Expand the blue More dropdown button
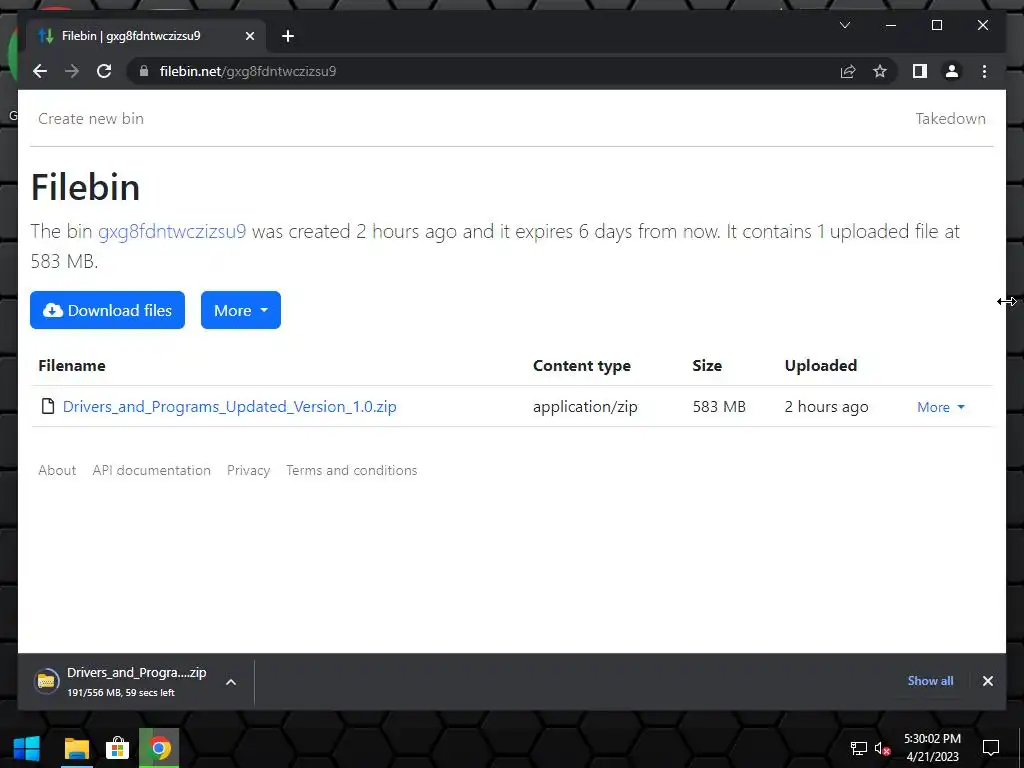This screenshot has height=768, width=1024. 240,310
